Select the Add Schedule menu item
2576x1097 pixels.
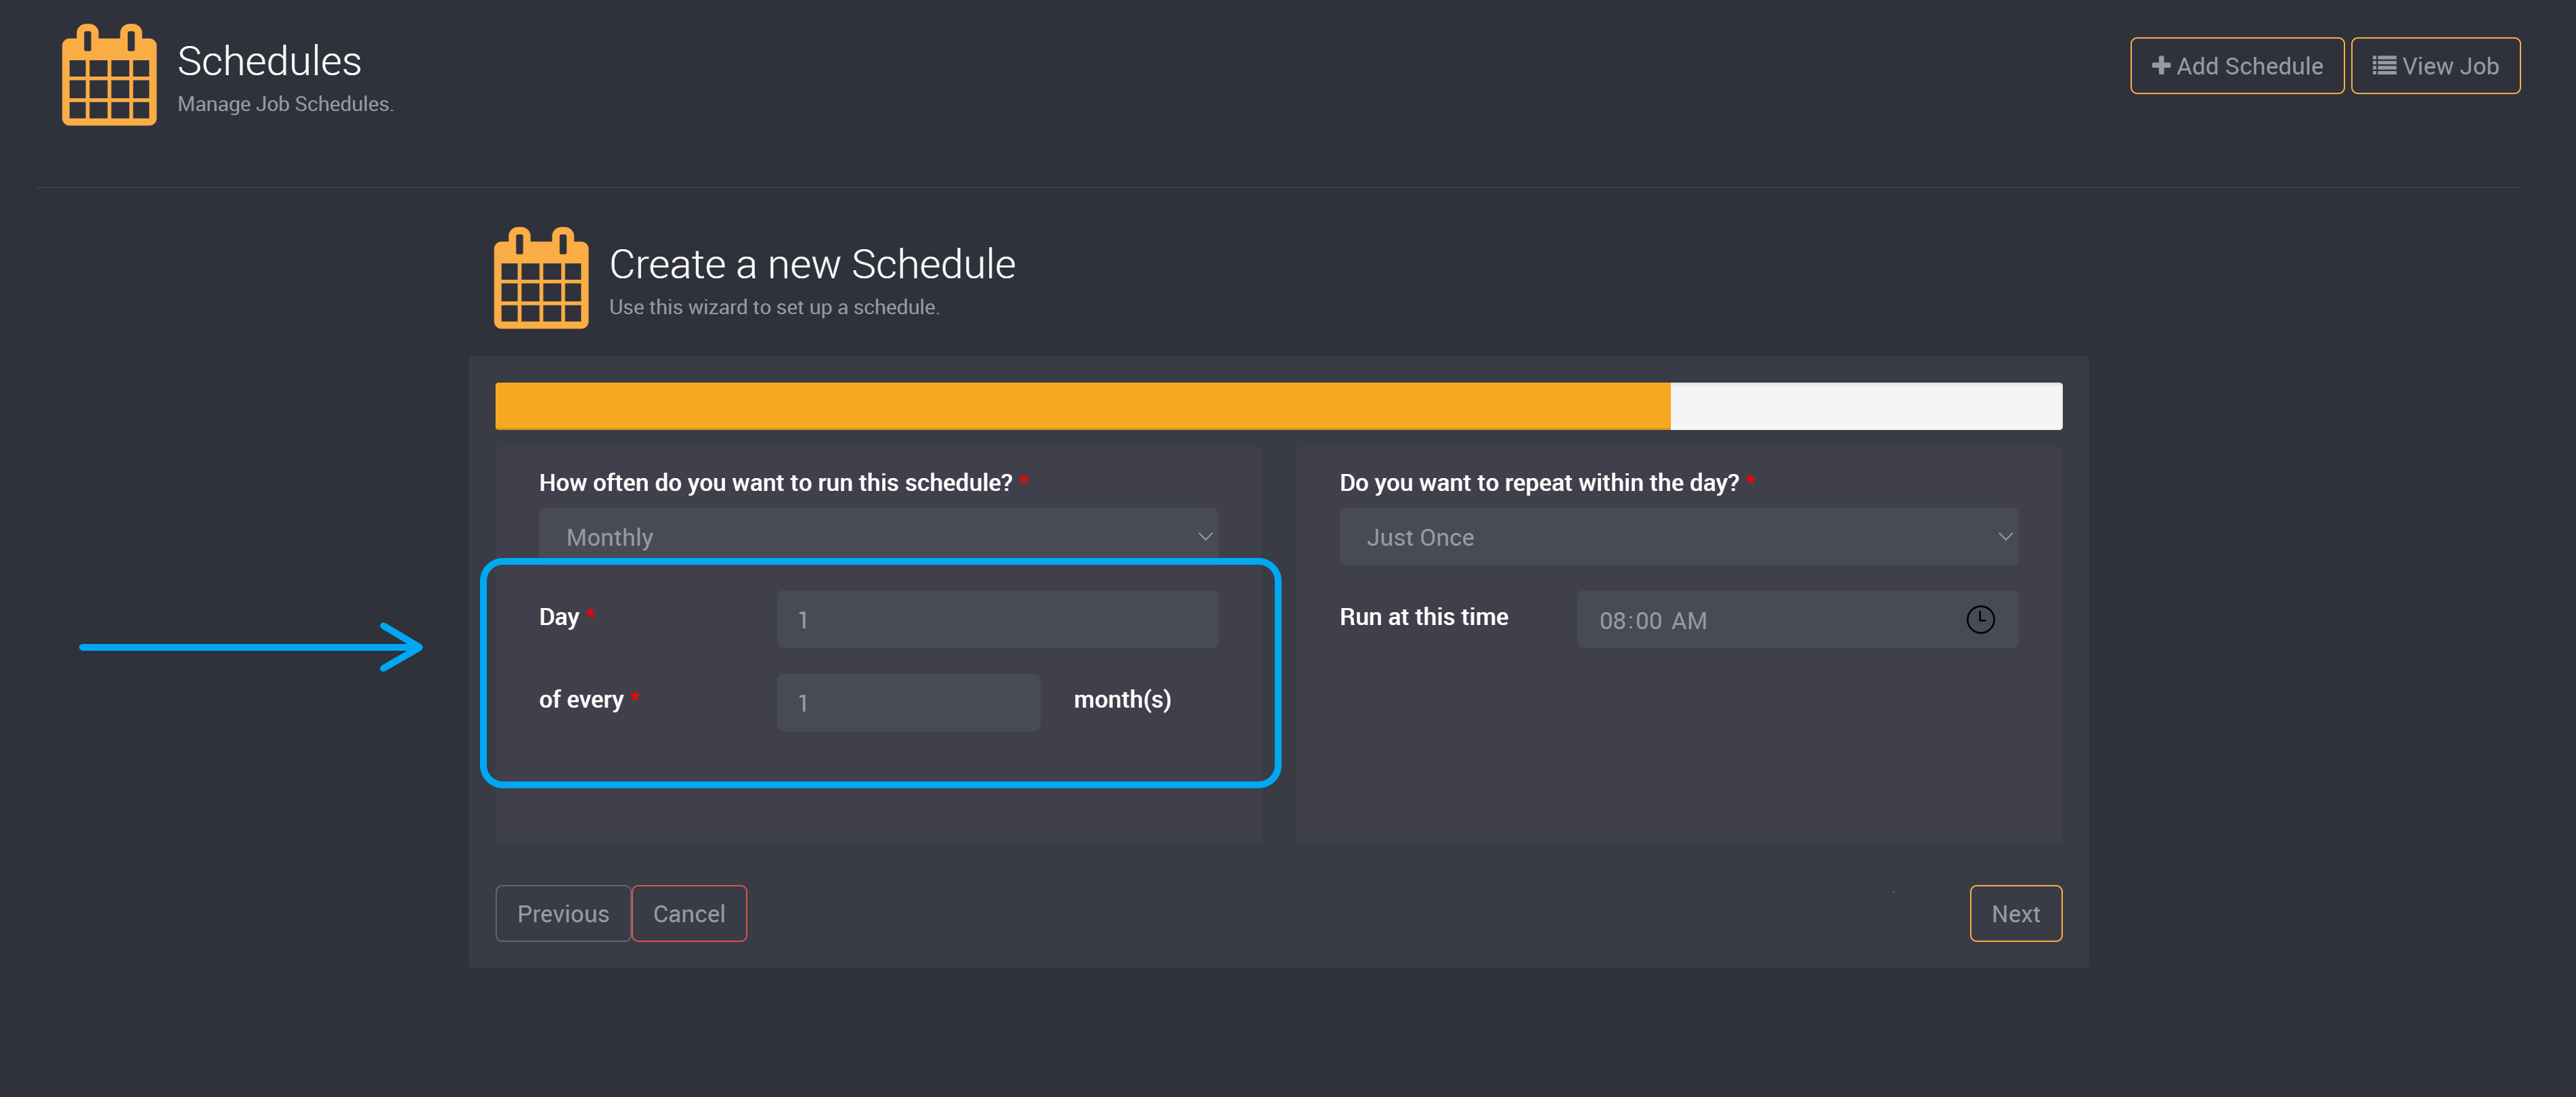point(2237,66)
